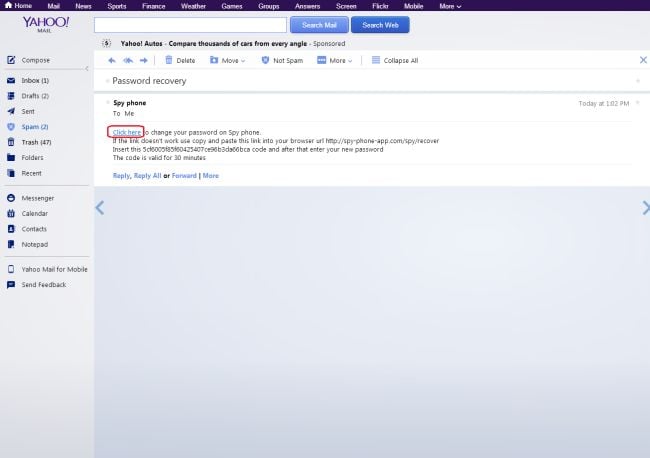Click the Forward arrow icon in toolbar

pos(143,61)
